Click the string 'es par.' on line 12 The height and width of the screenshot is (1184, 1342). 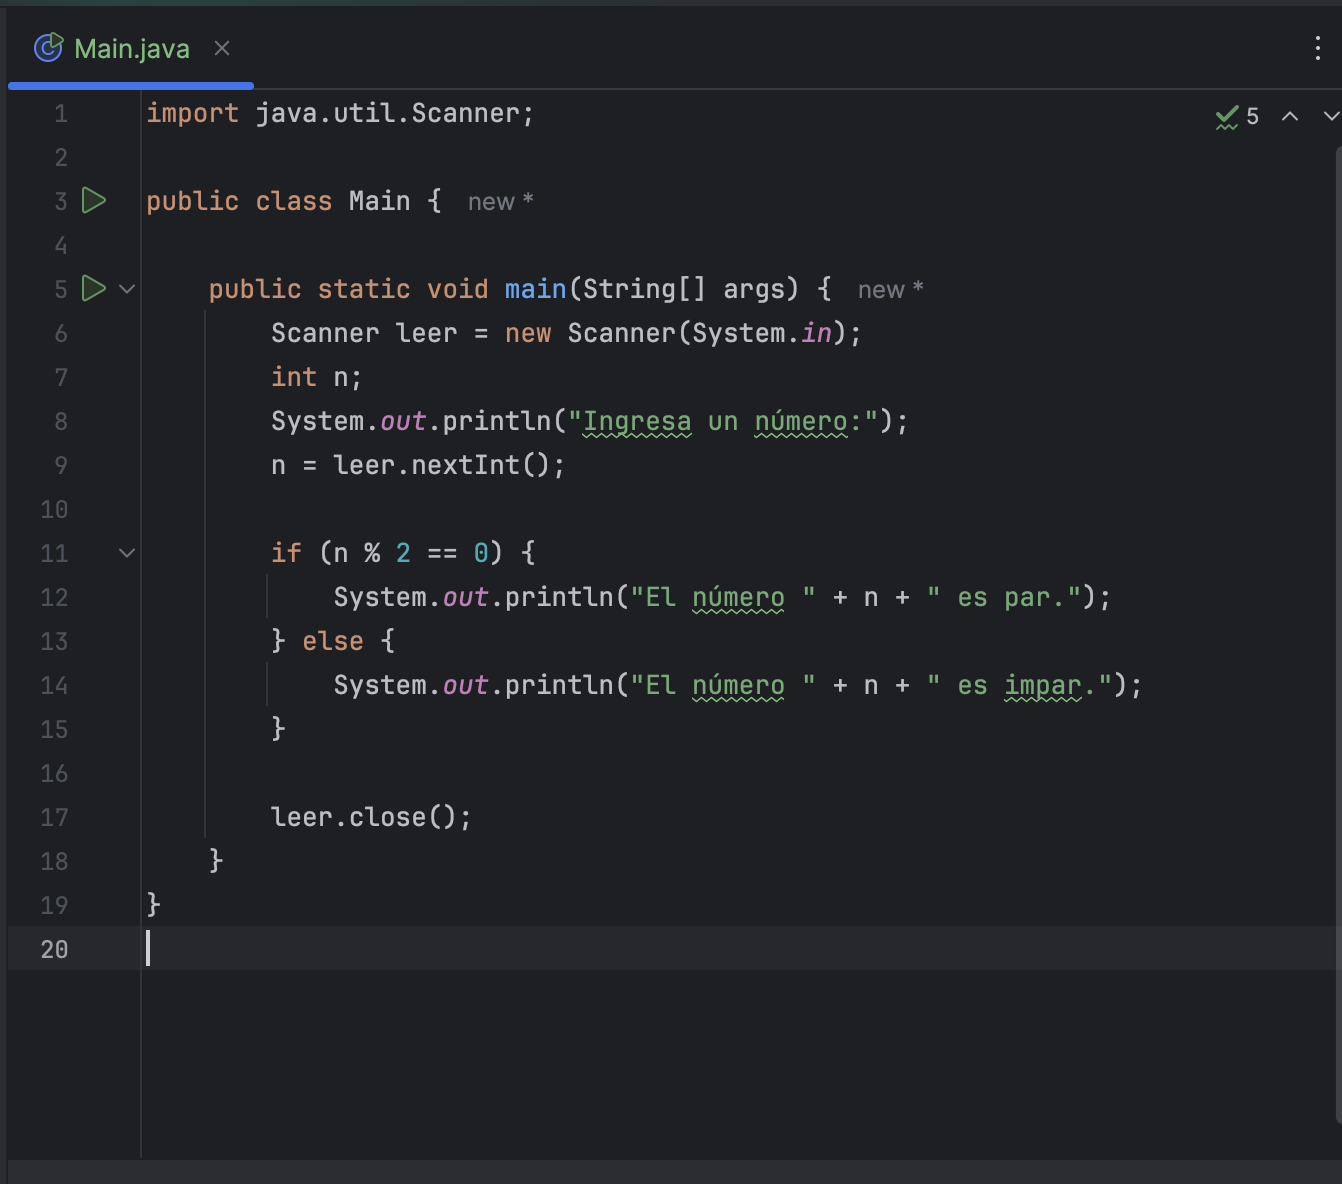tap(1012, 597)
